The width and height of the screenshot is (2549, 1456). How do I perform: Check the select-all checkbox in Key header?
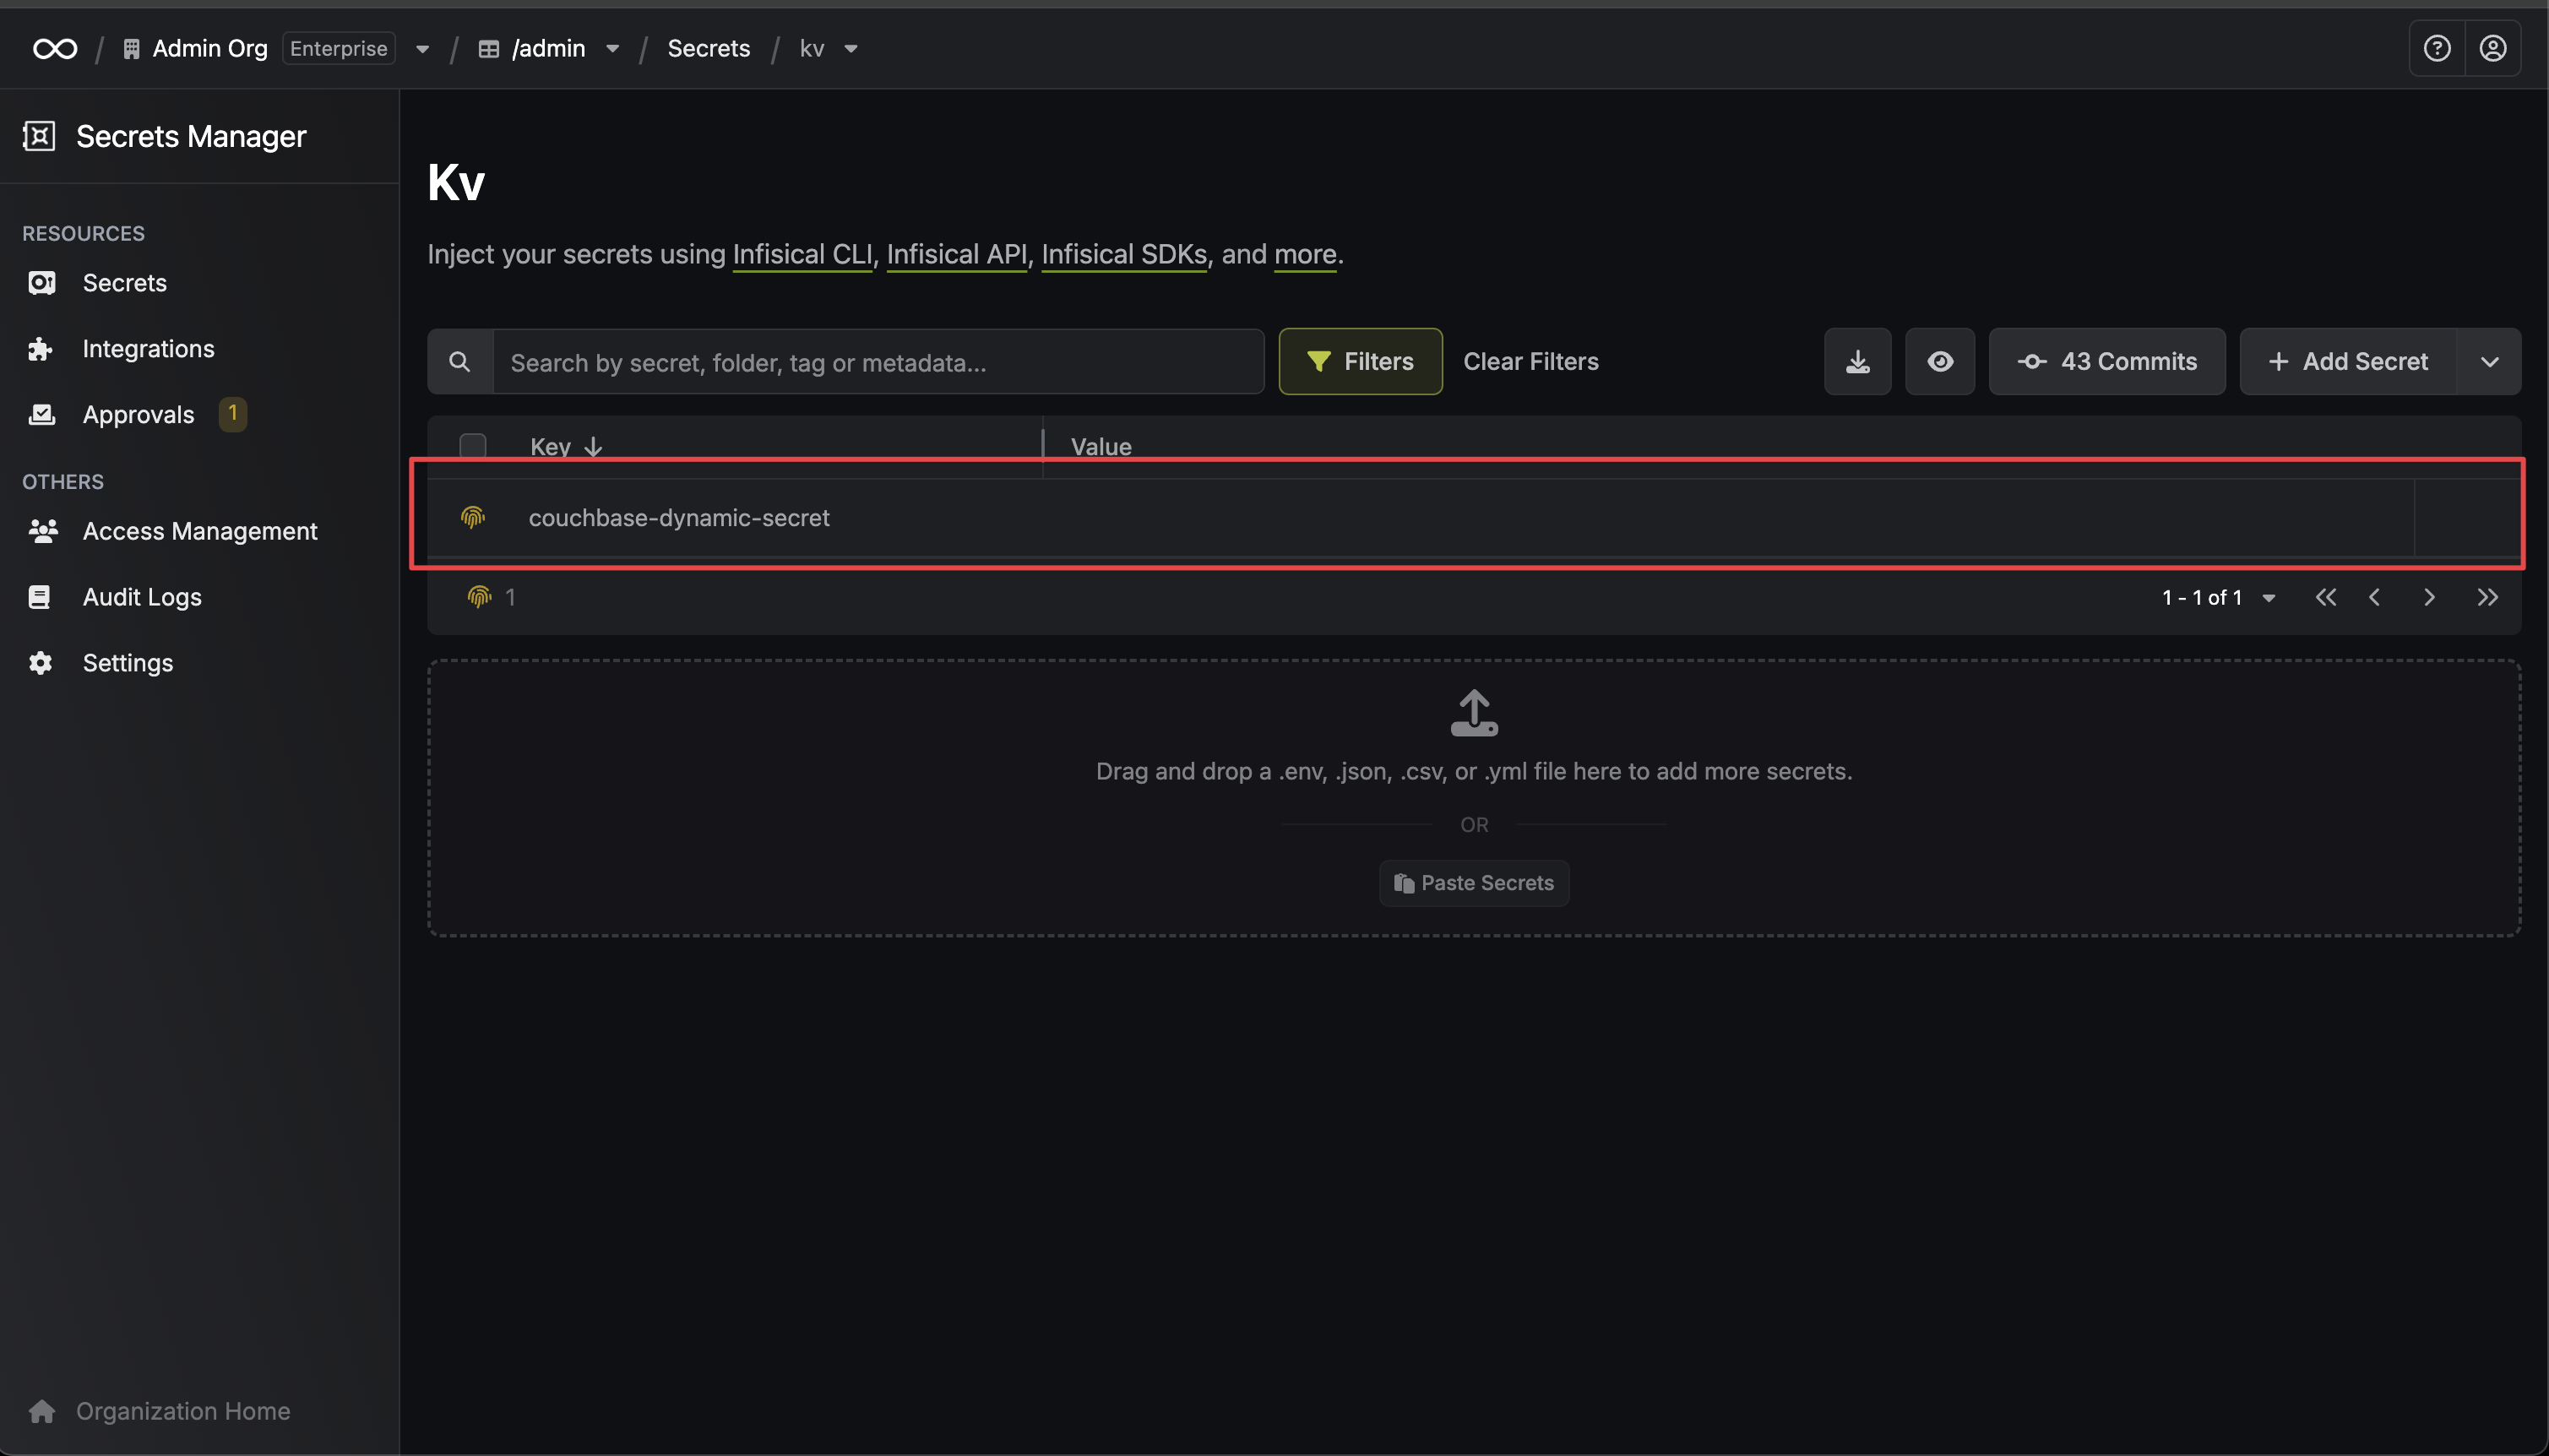(x=473, y=446)
